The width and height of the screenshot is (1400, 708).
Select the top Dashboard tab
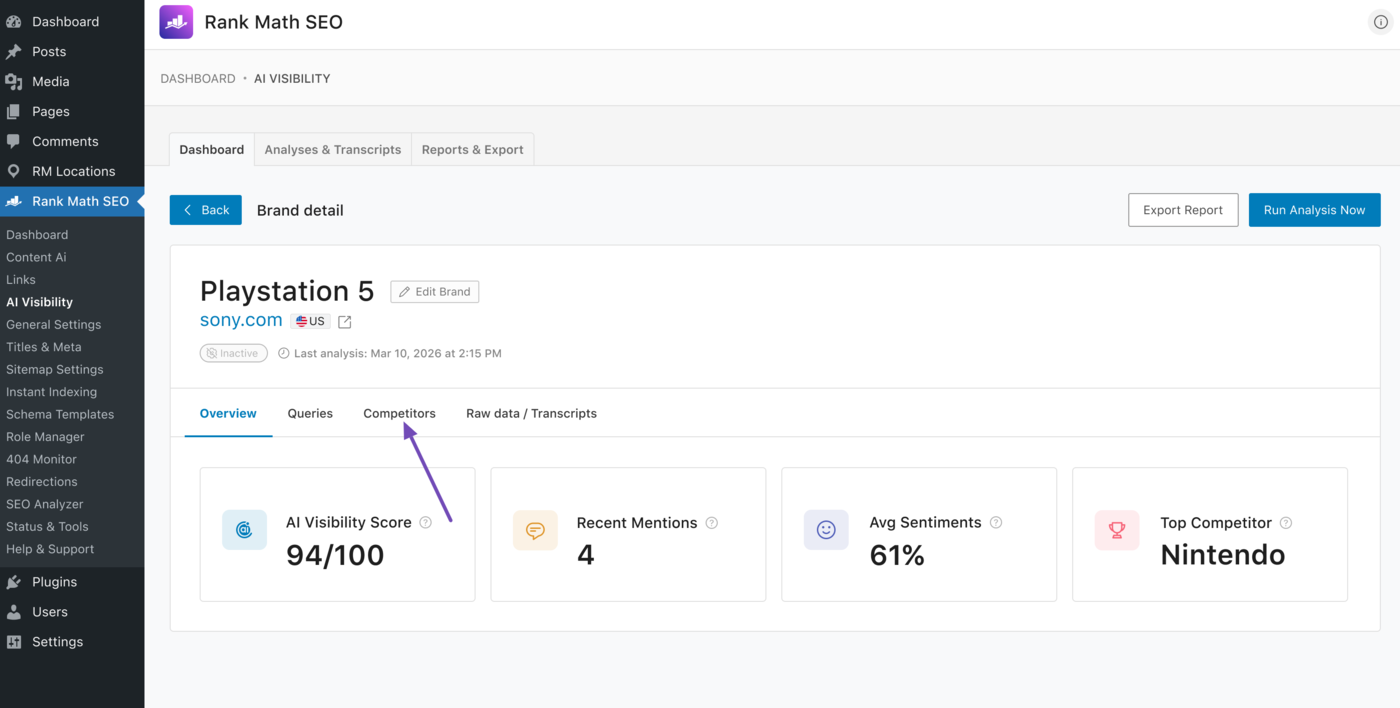(x=212, y=149)
